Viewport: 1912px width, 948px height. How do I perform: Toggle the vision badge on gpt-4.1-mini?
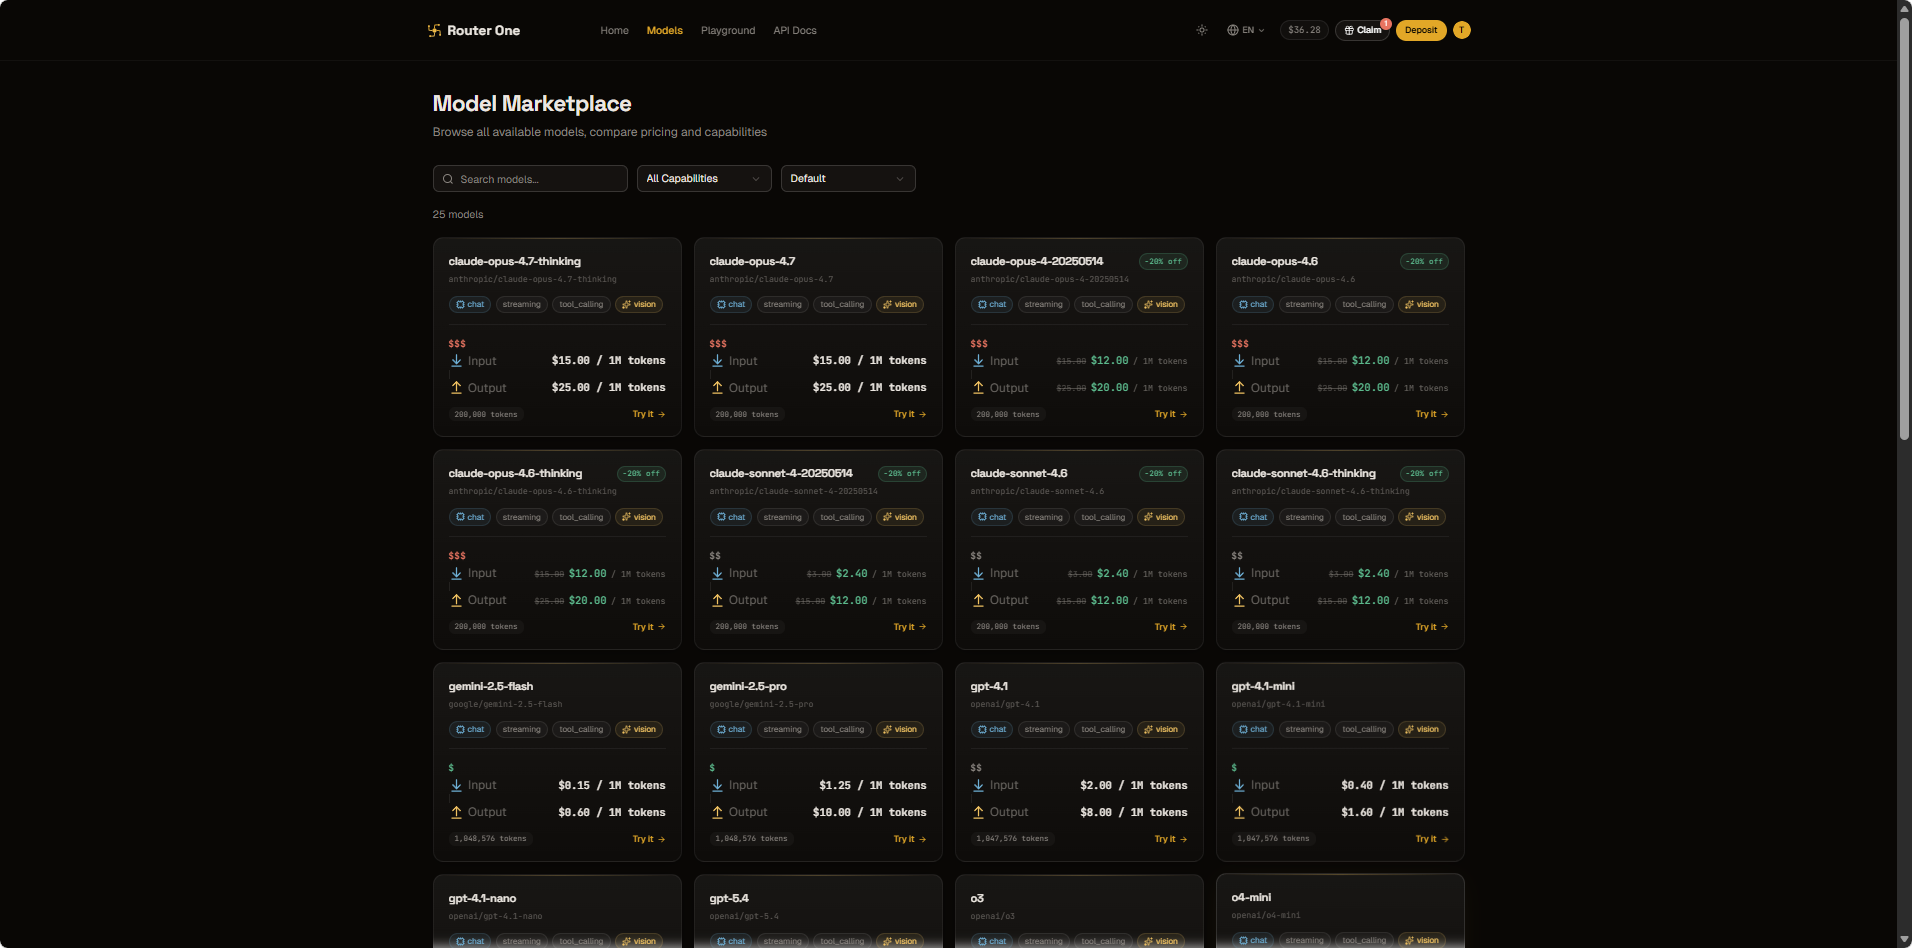1421,729
